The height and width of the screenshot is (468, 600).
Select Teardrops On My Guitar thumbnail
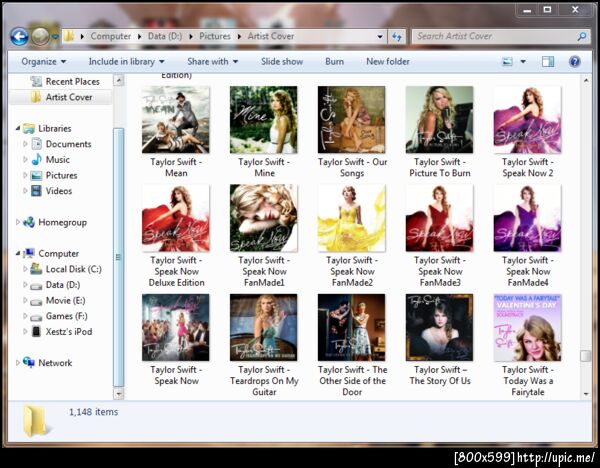point(263,327)
